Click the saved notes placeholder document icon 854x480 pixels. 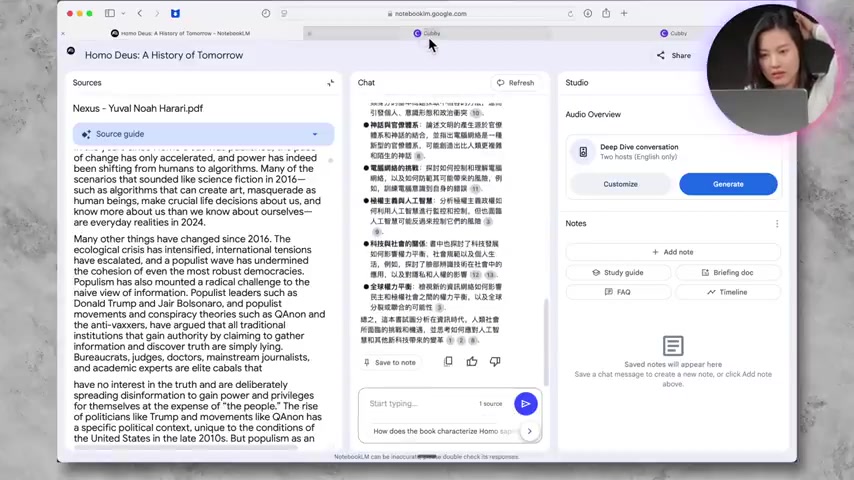673,345
